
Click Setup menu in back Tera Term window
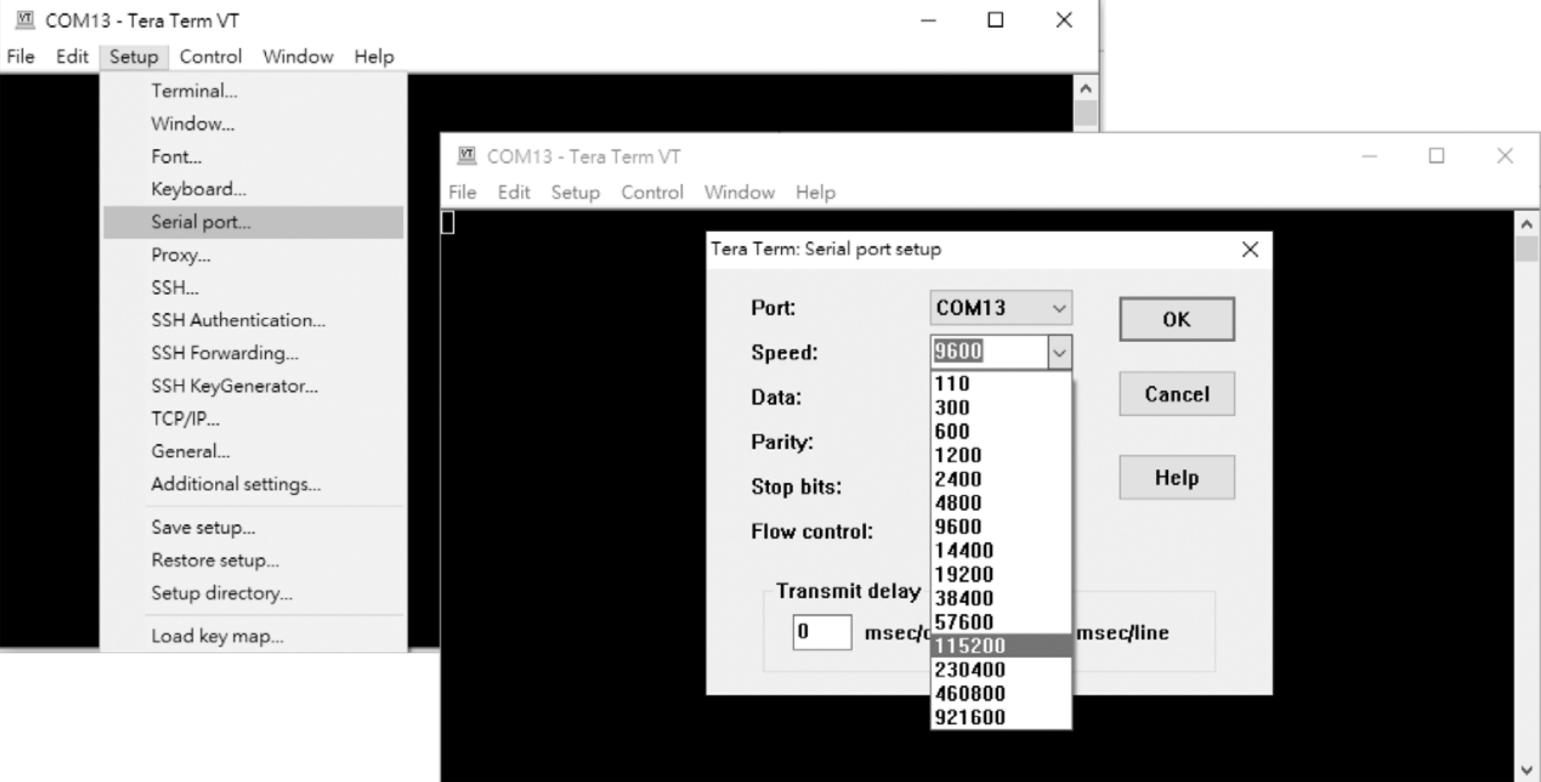click(x=134, y=57)
